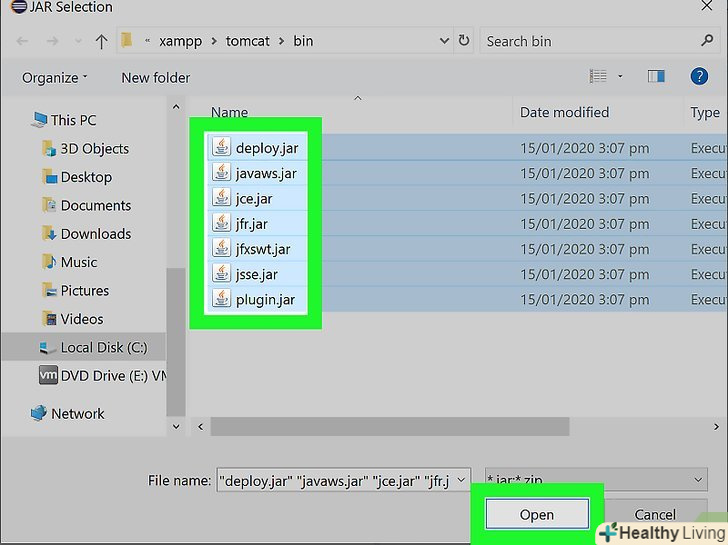
Task: Click the horizontal scrollbar right arrow
Action: point(716,426)
